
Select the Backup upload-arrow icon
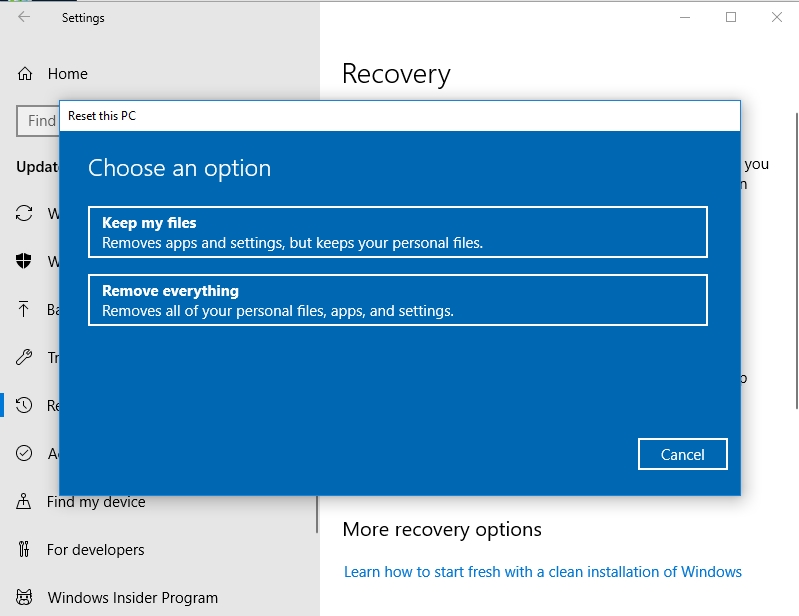click(24, 310)
